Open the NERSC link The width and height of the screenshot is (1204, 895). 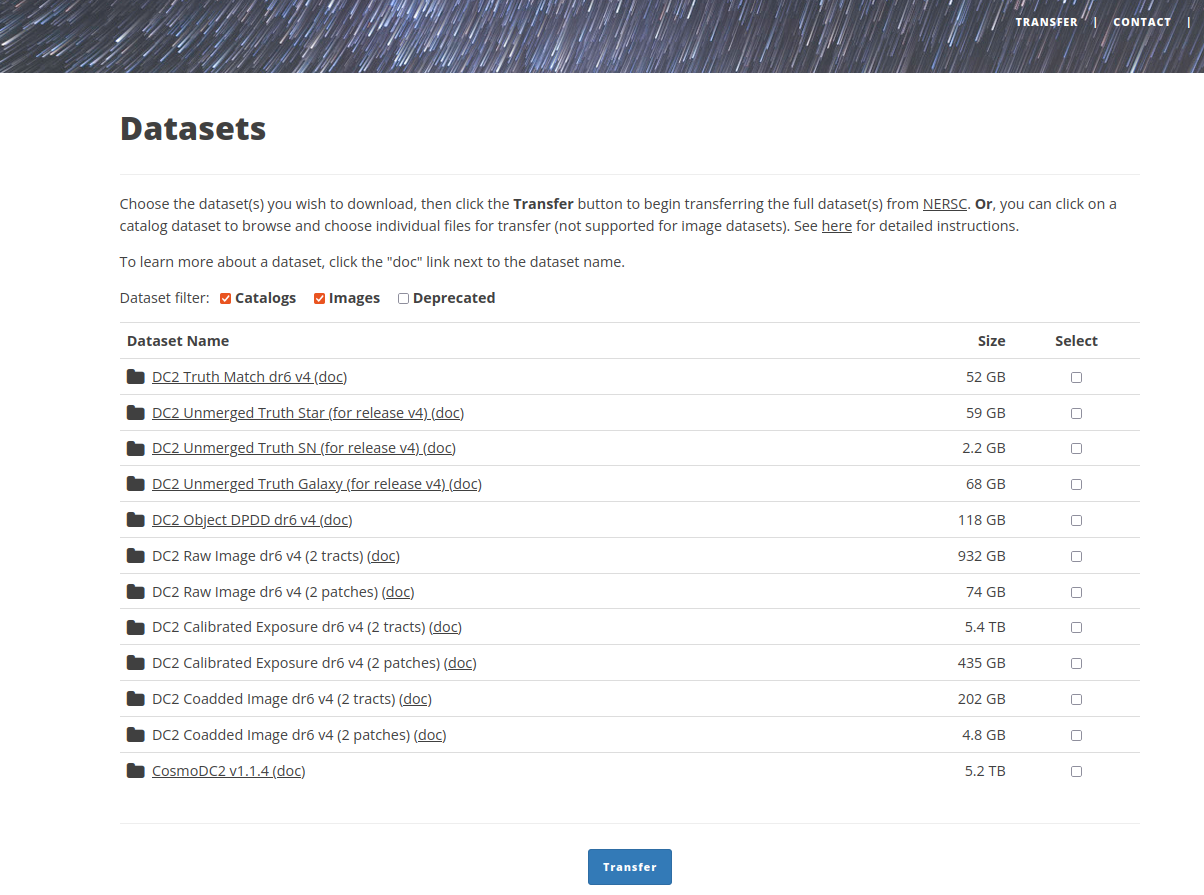945,204
